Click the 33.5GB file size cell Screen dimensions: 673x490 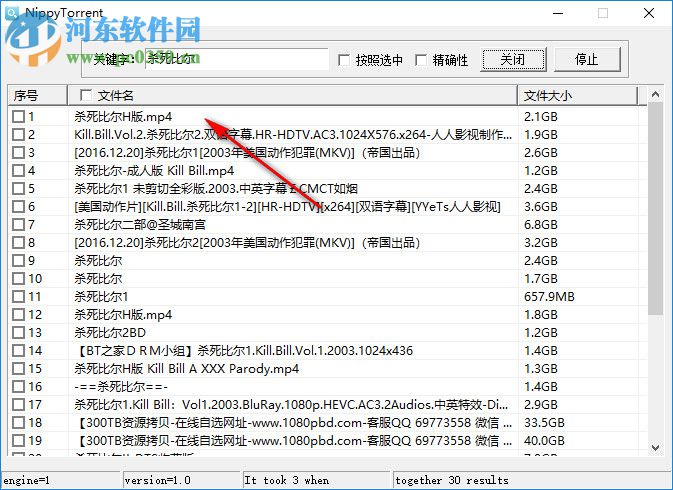tap(544, 423)
